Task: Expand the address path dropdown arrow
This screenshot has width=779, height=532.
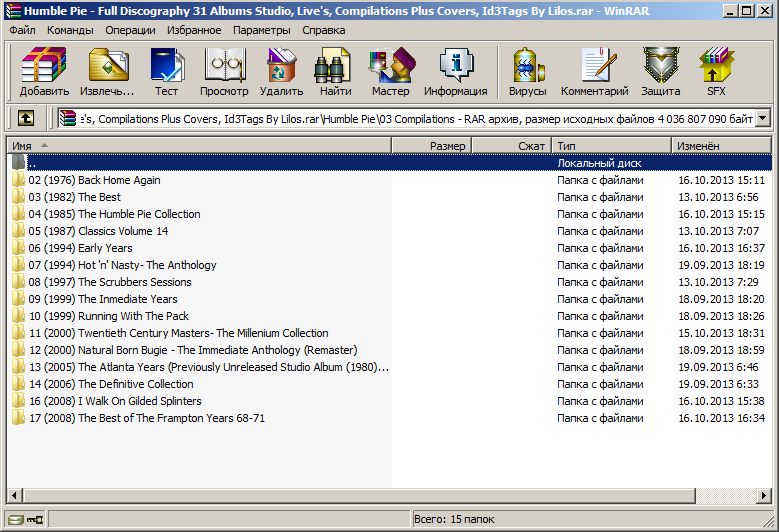Action: [x=763, y=119]
